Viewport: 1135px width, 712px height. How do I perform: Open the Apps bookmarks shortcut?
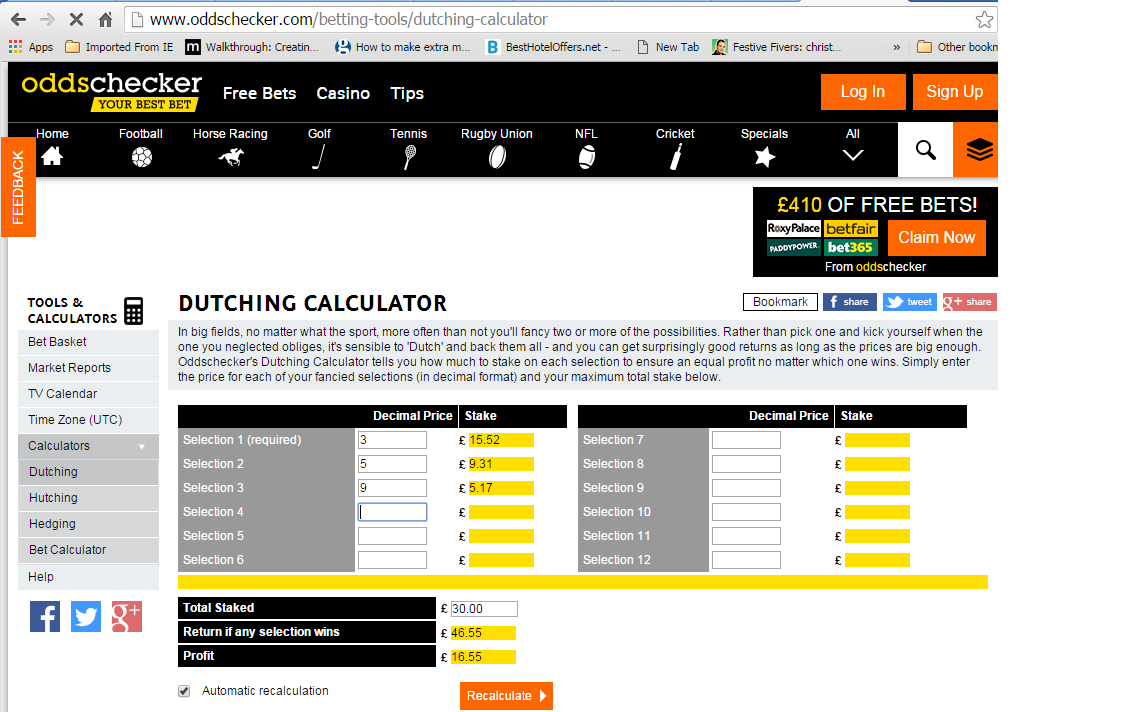click(31, 47)
